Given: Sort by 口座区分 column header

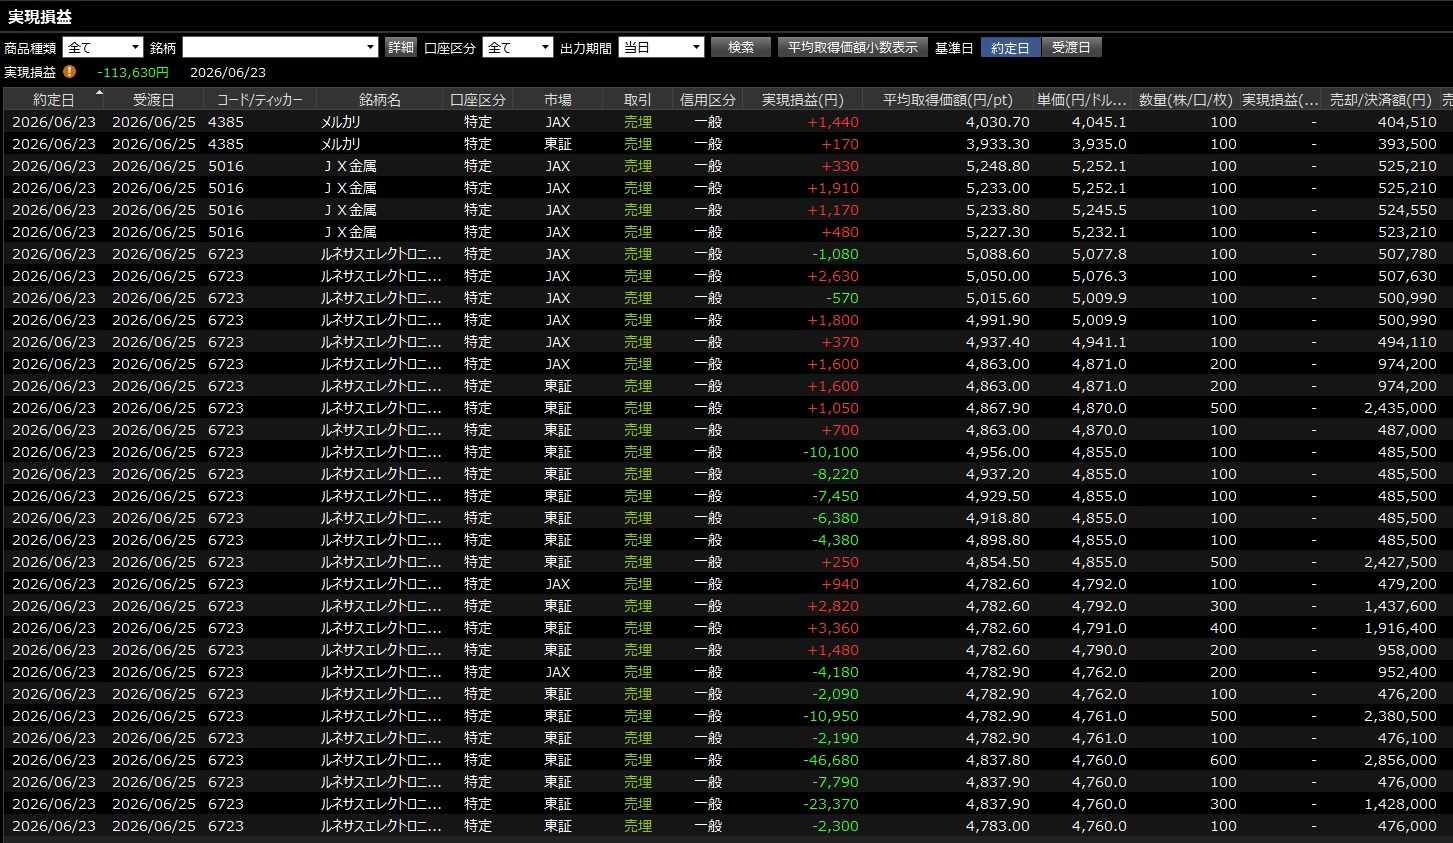Looking at the screenshot, I should pyautogui.click(x=478, y=100).
